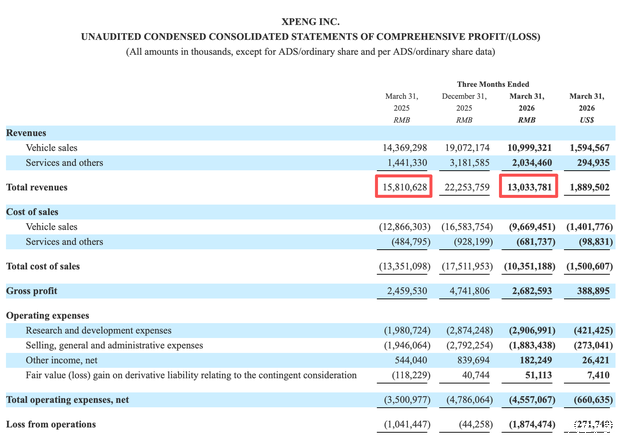620x439 pixels.
Task: Click the 'Total revenues' row label
Action: click(37, 187)
